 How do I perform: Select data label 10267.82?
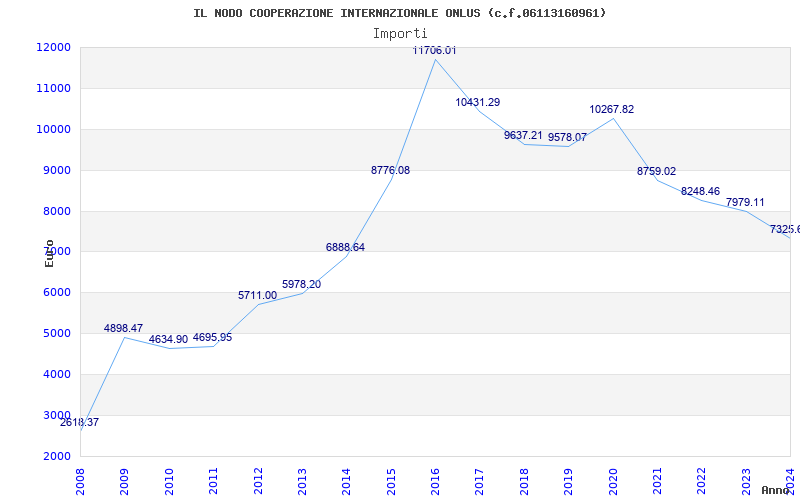612,109
